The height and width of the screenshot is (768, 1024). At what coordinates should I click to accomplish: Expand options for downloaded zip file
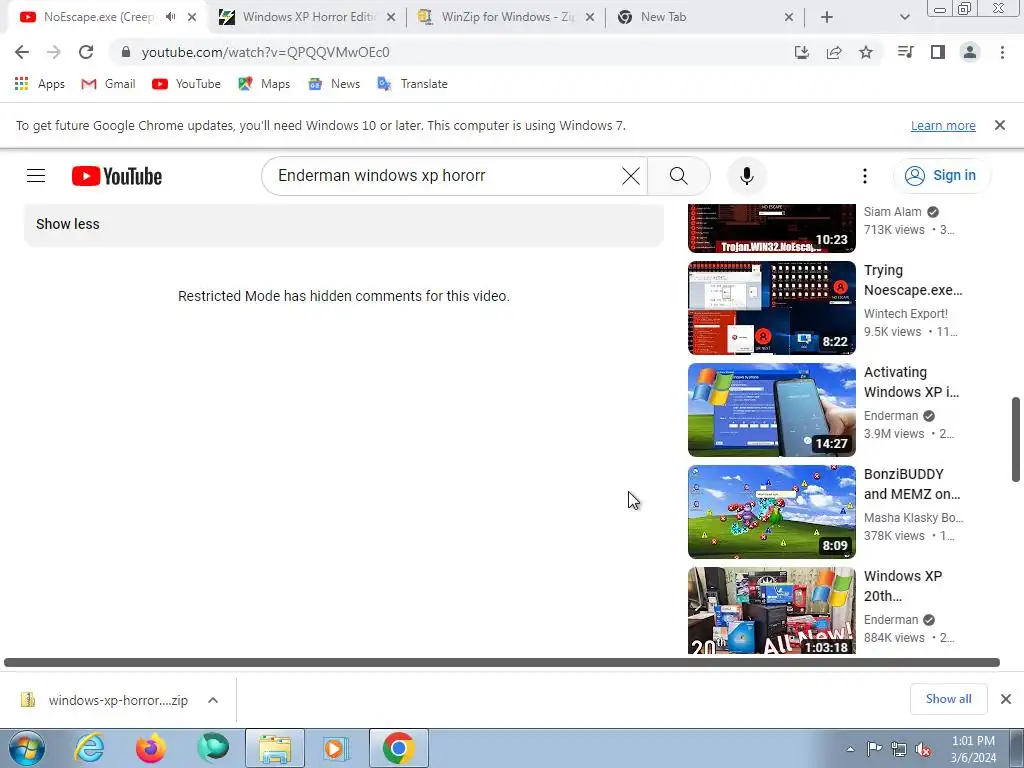(x=213, y=700)
